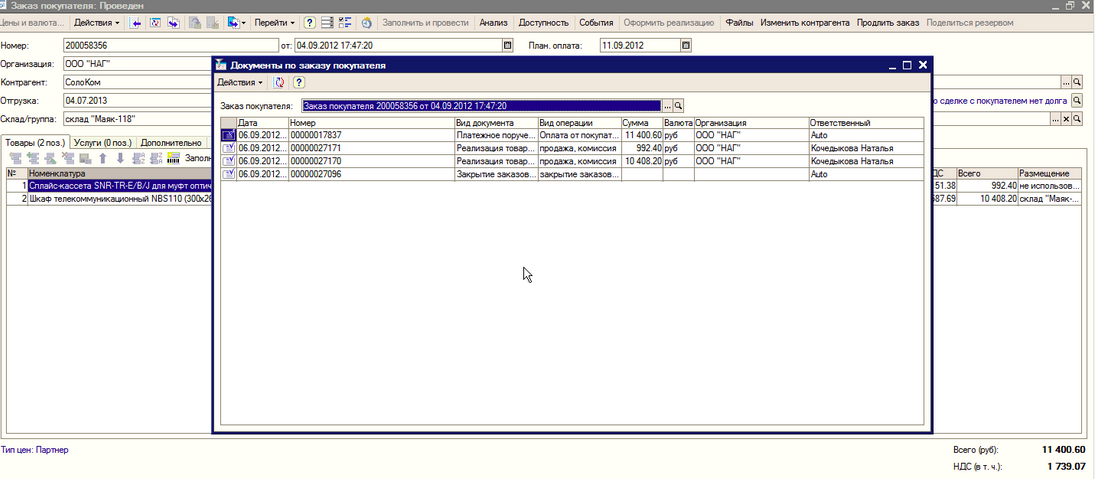Click the magnifier icon beside the нет долга link
Screen dimensions: 1095x479
(1077, 101)
